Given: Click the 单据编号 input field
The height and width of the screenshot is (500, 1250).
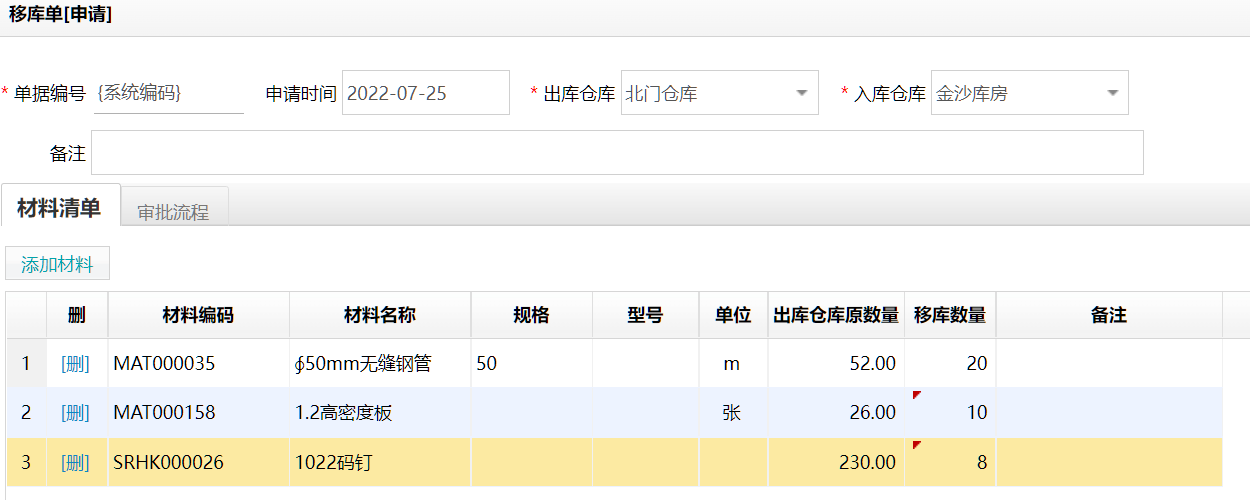Looking at the screenshot, I should pos(168,94).
